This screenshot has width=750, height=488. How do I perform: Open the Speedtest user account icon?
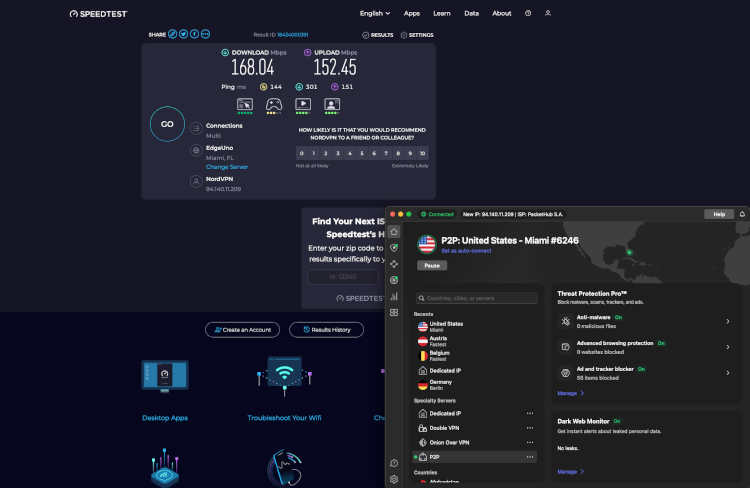(548, 13)
